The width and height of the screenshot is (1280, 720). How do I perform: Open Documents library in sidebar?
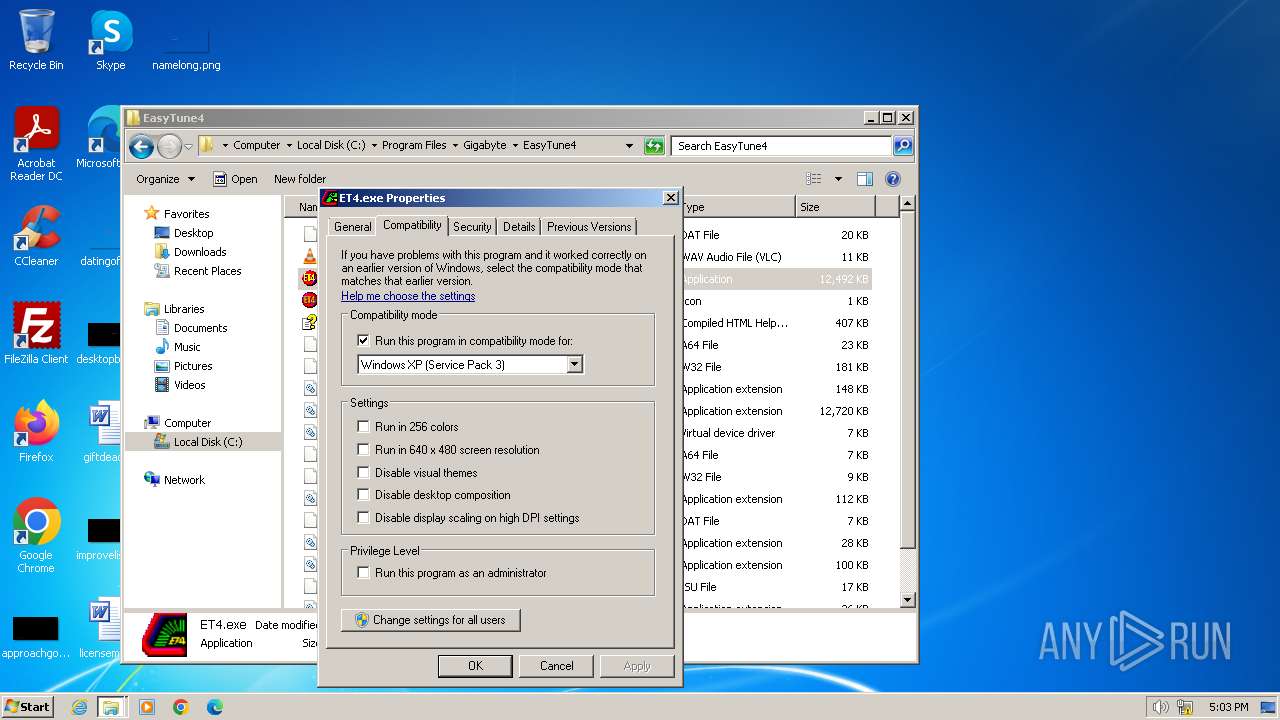200,328
